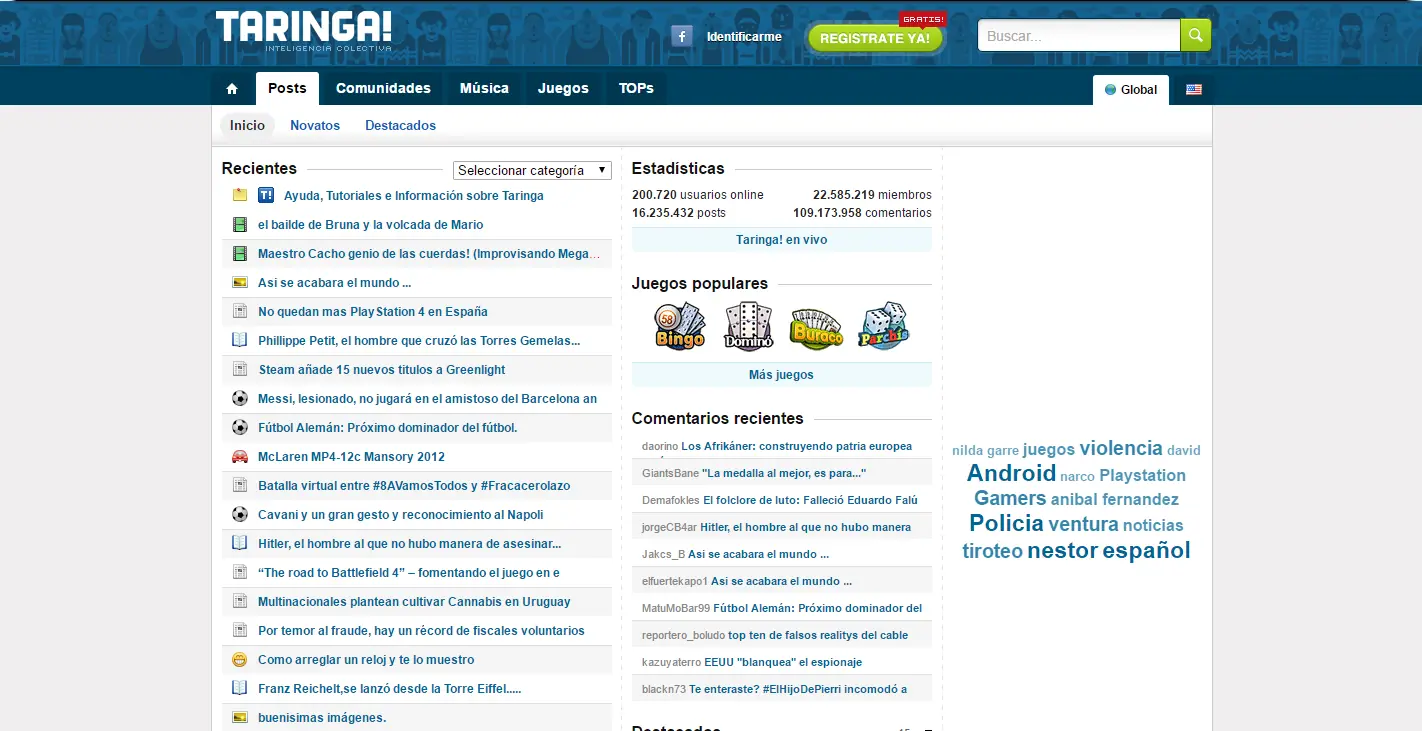Select the Global region tab
This screenshot has width=1422, height=731.
pyautogui.click(x=1131, y=90)
